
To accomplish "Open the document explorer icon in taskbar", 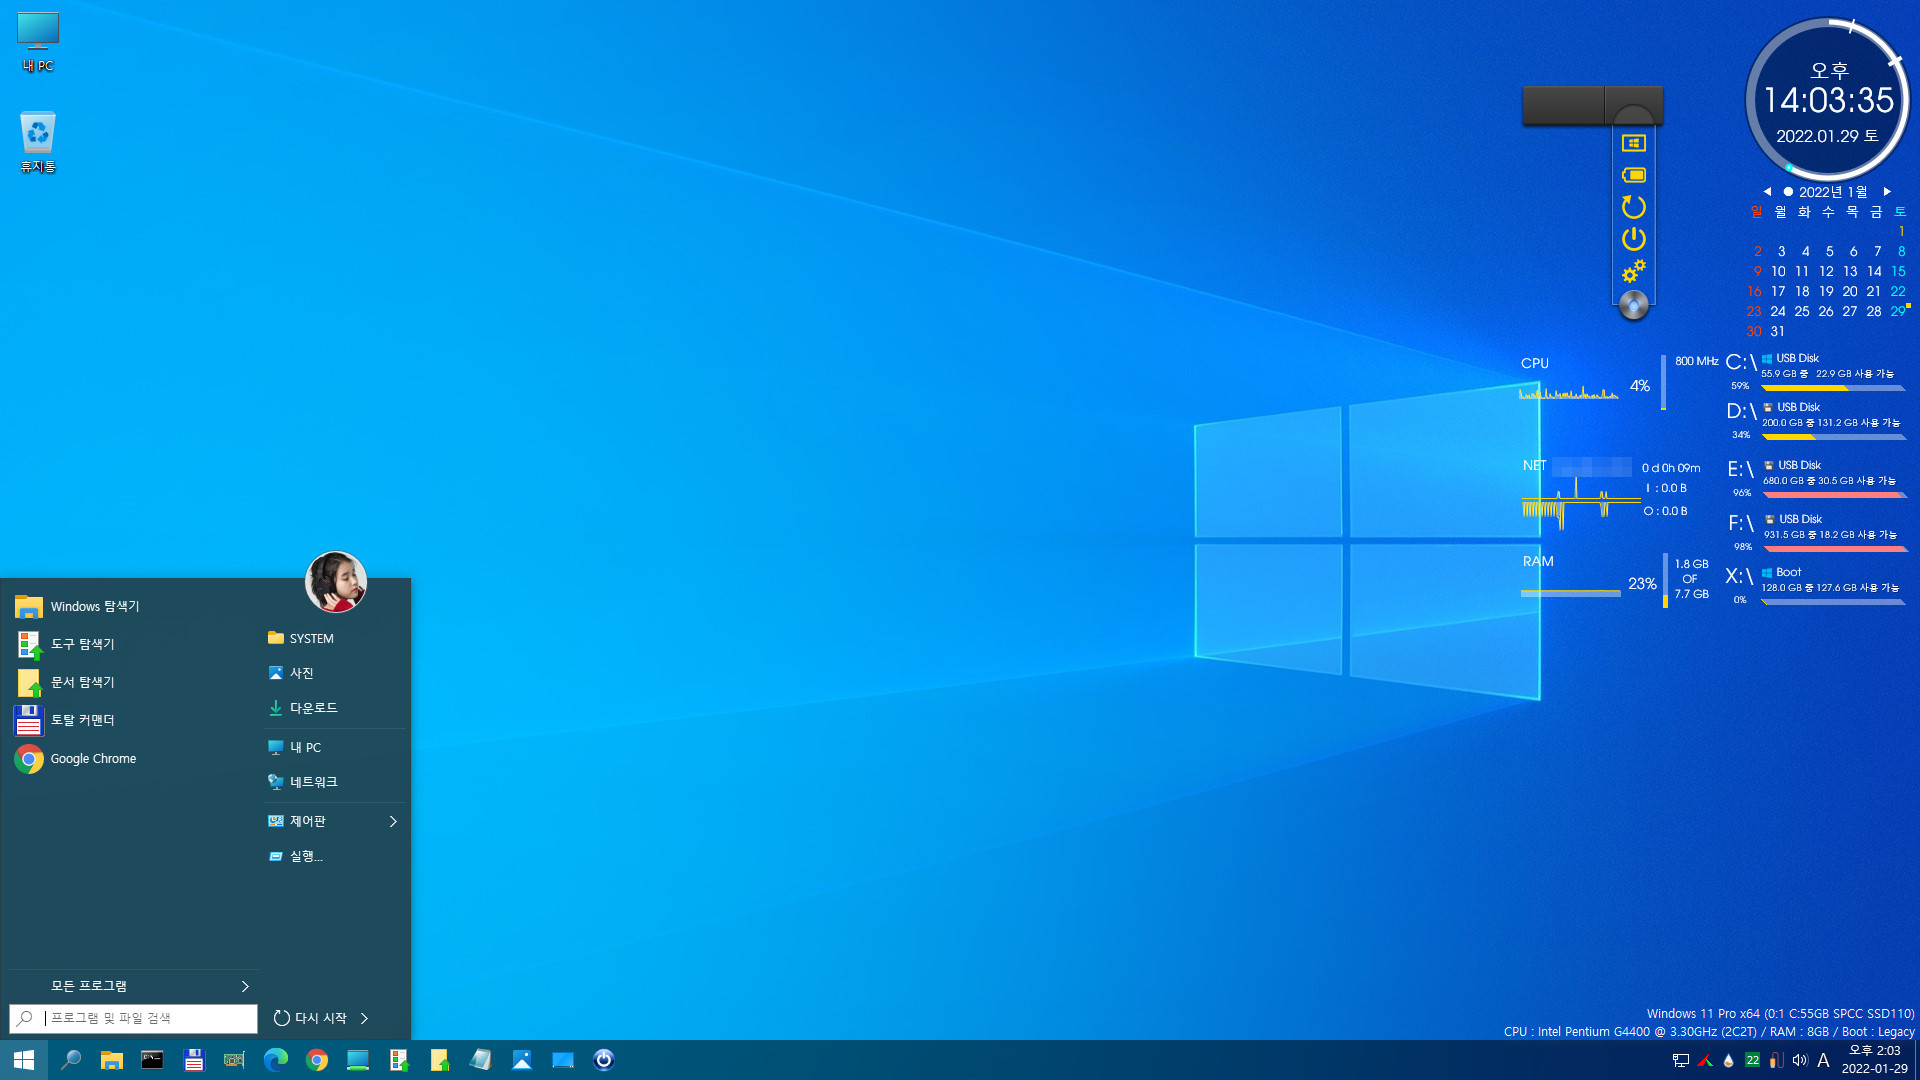I will [x=439, y=1060].
